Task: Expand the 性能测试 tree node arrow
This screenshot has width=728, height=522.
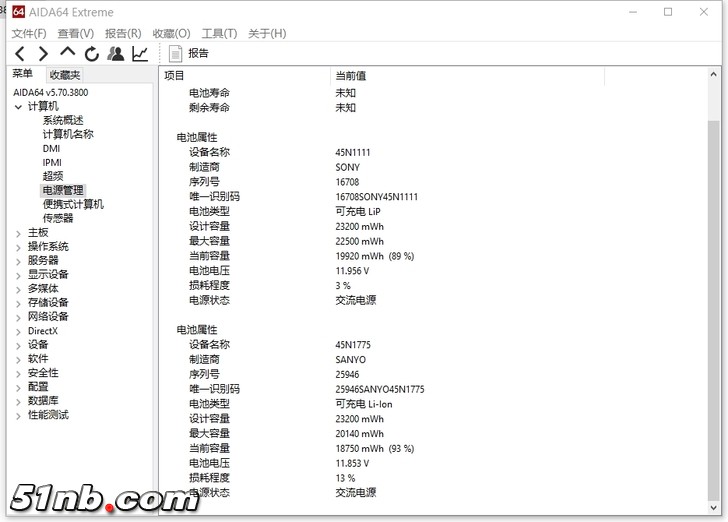Action: [x=18, y=416]
